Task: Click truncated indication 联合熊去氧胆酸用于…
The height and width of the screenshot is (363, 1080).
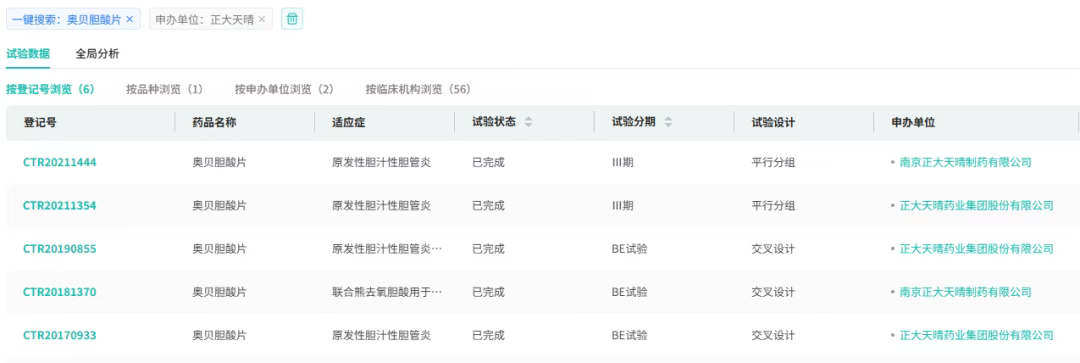Action: pyautogui.click(x=387, y=292)
